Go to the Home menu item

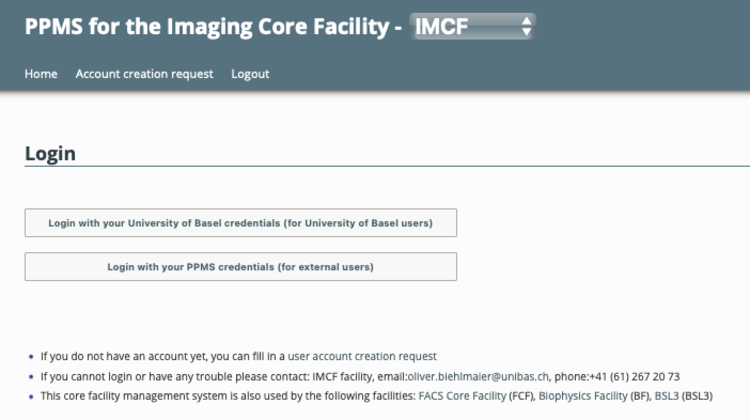pyautogui.click(x=41, y=74)
